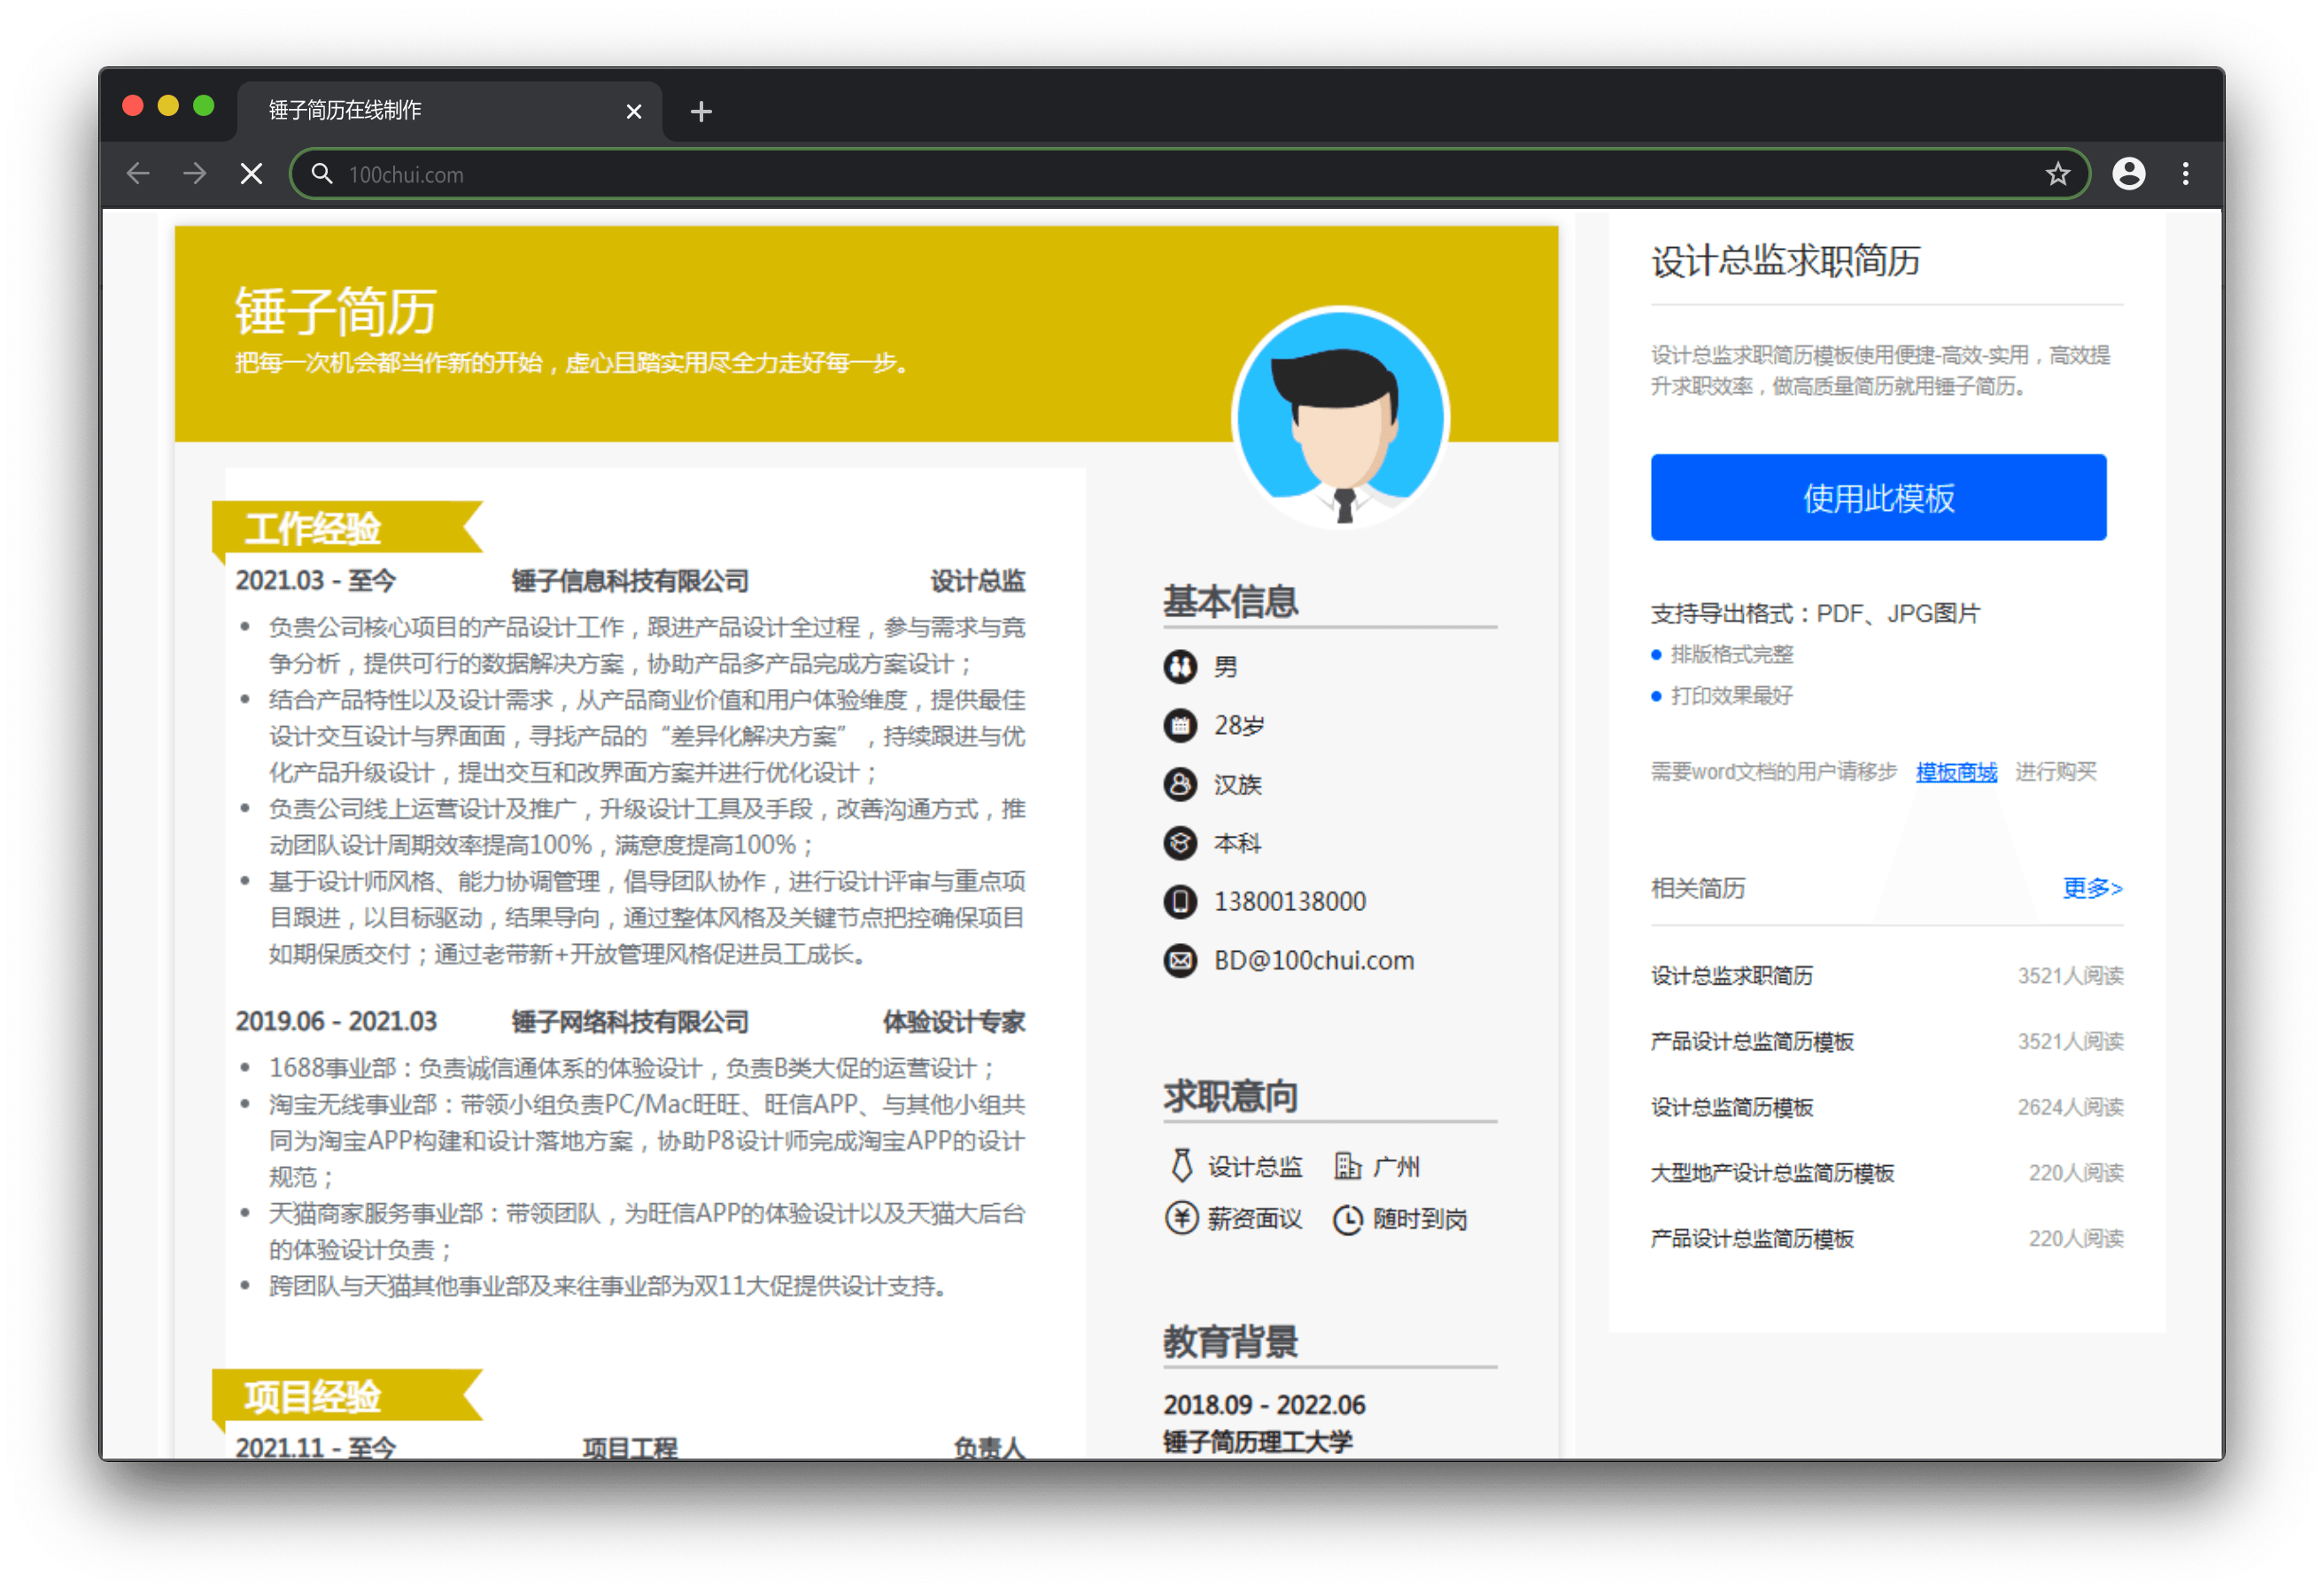Click the date range 2019.06 - 2021.03
Viewport: 2324px width, 1592px height.
[x=336, y=1021]
